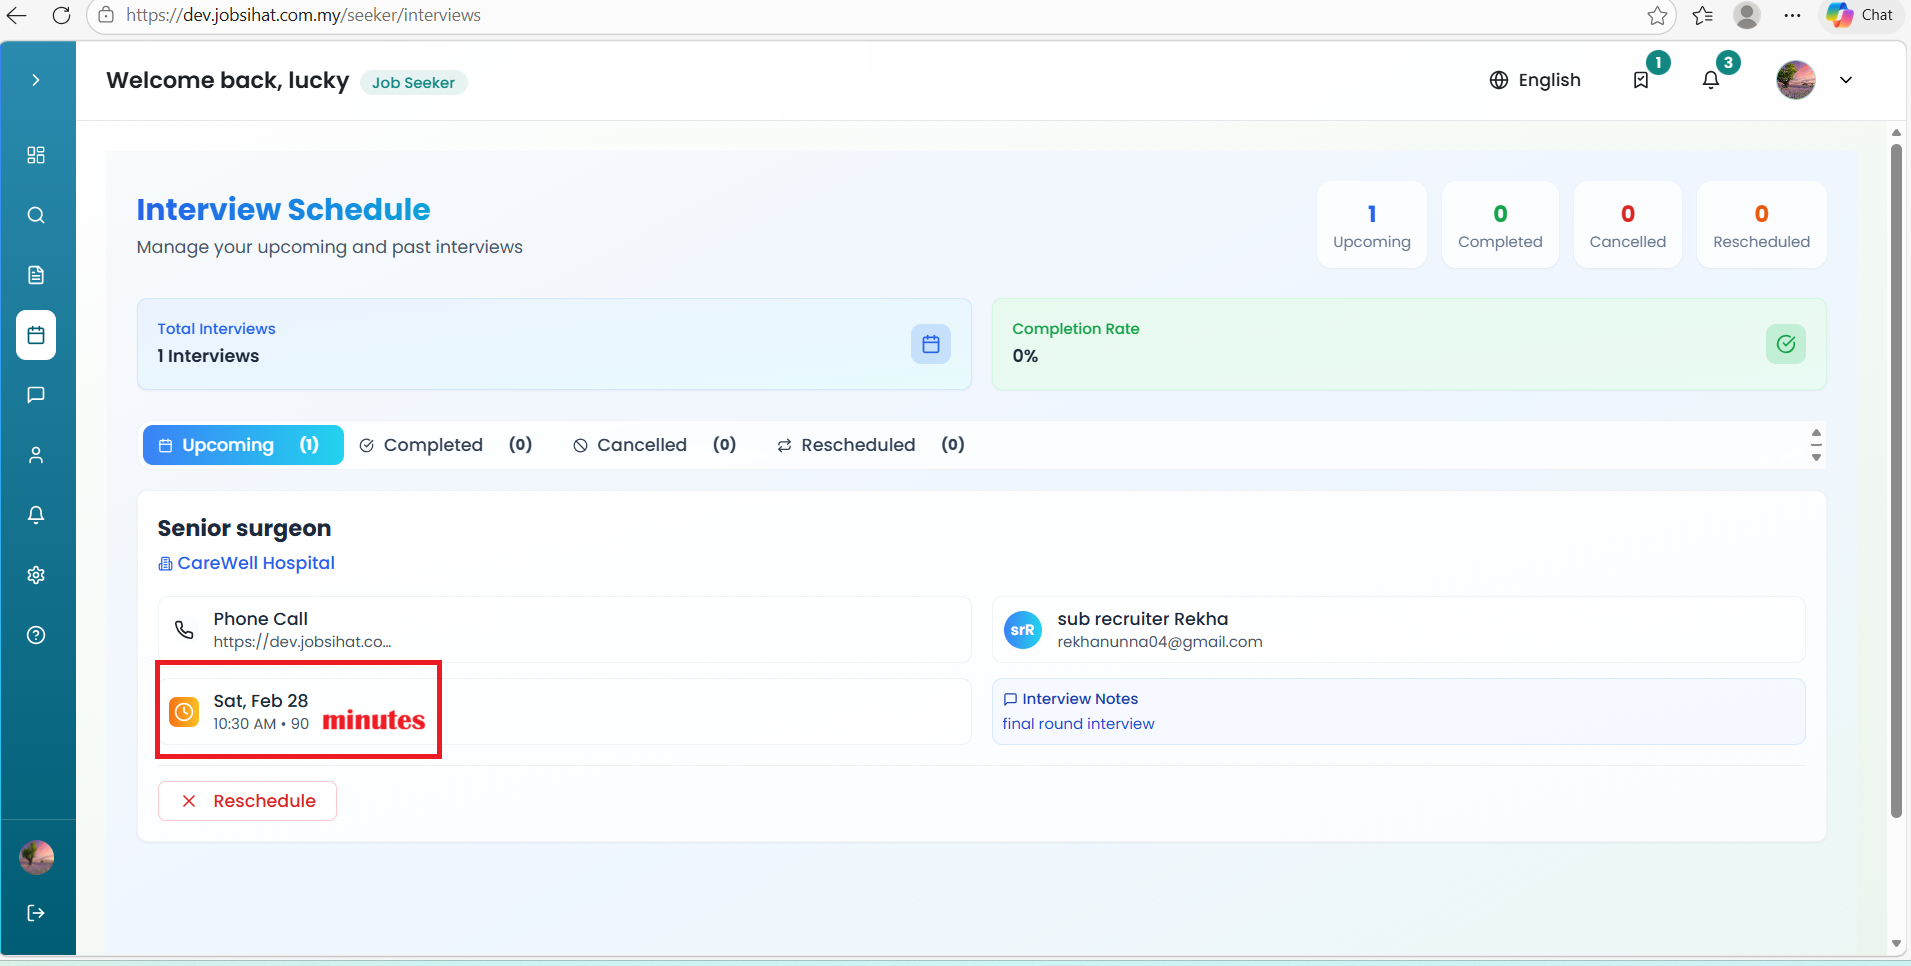Open the messages chat icon in sidebar
Viewport: 1911px width, 966px height.
click(x=36, y=395)
